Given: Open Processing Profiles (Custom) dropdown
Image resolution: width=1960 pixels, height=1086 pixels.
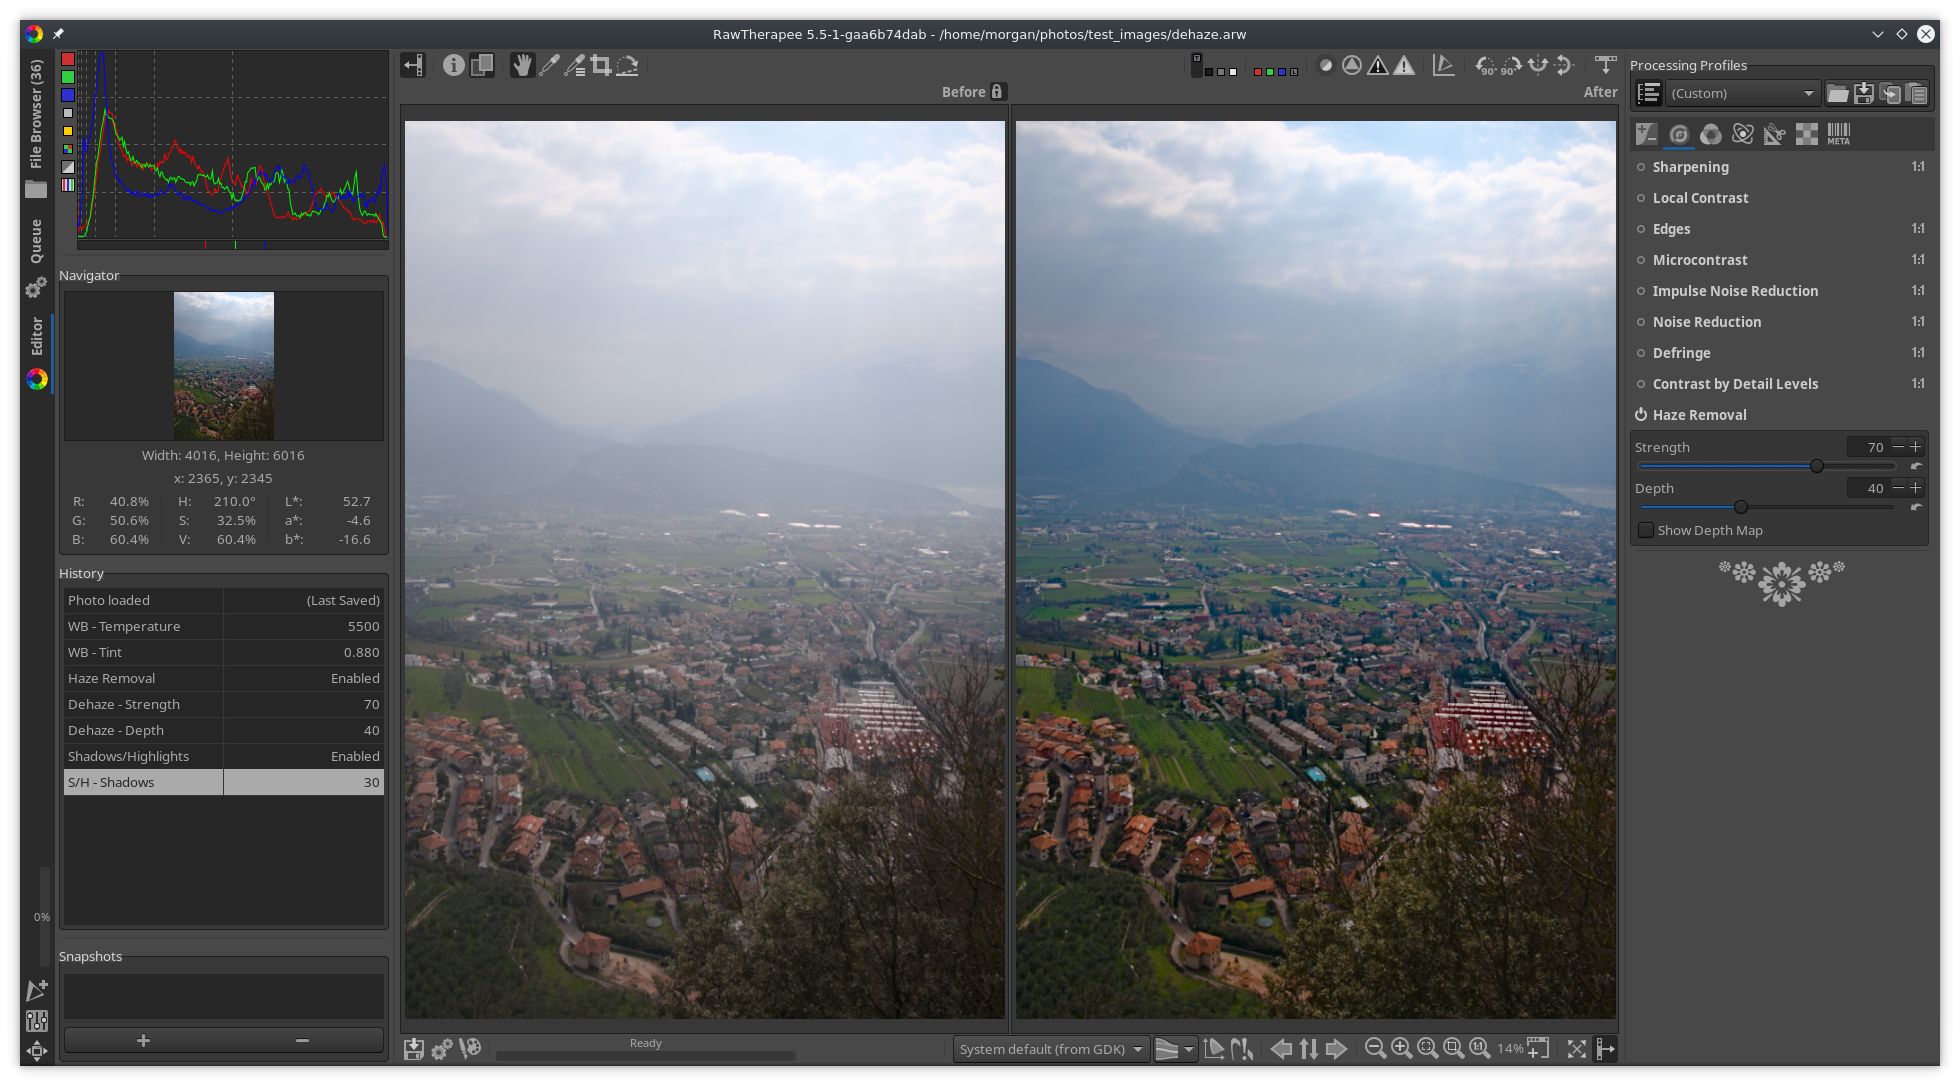Looking at the screenshot, I should pyautogui.click(x=1742, y=93).
